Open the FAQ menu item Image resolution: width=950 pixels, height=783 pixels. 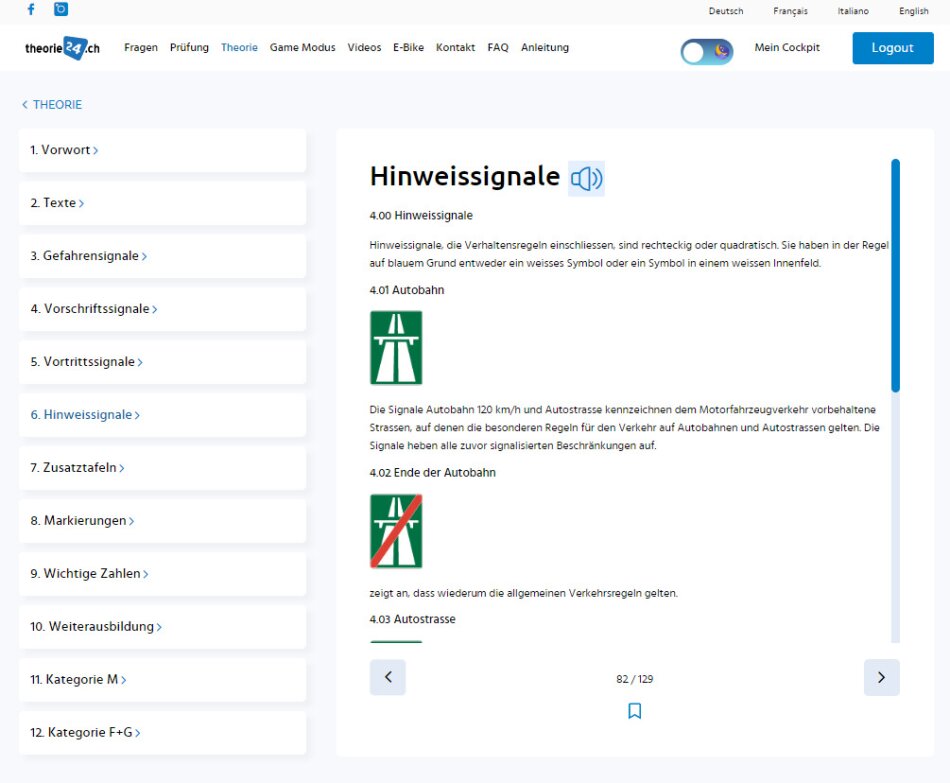click(498, 47)
